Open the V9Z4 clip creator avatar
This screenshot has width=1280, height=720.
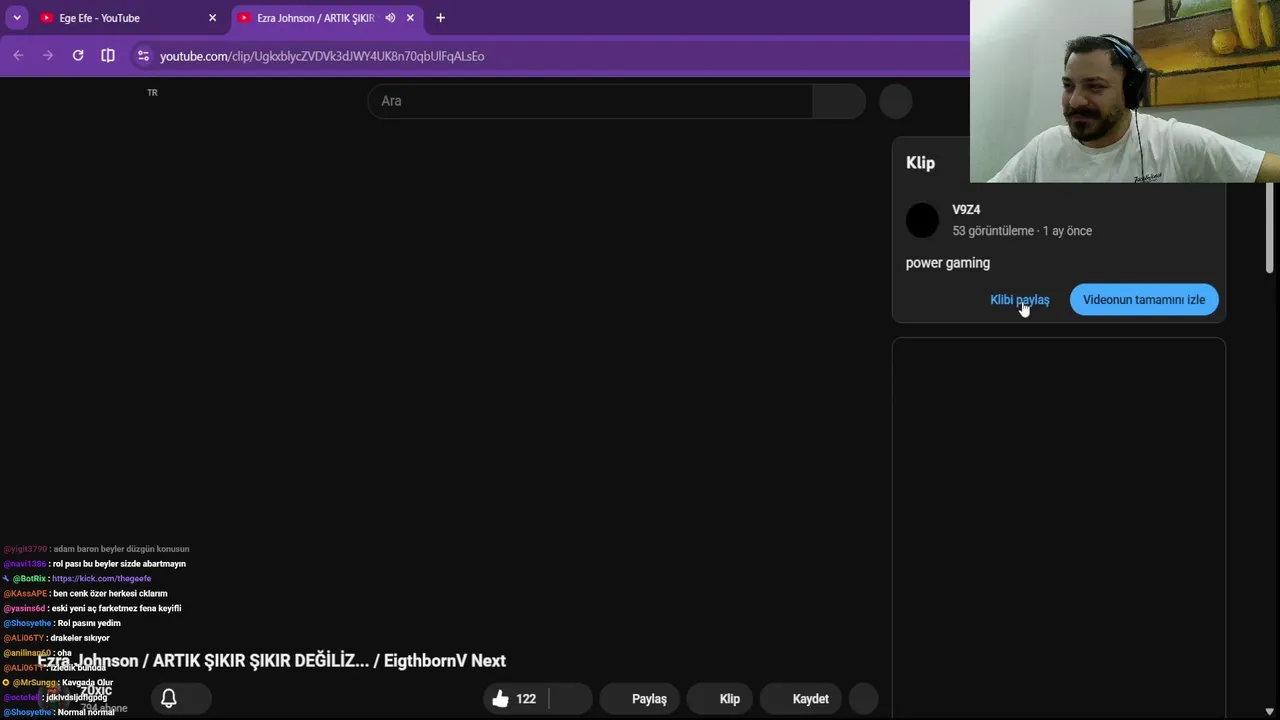pos(922,220)
